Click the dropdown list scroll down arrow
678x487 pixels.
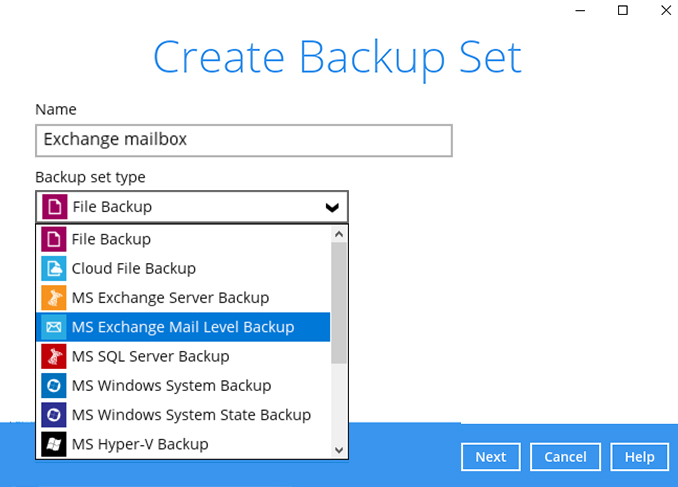pyautogui.click(x=339, y=450)
